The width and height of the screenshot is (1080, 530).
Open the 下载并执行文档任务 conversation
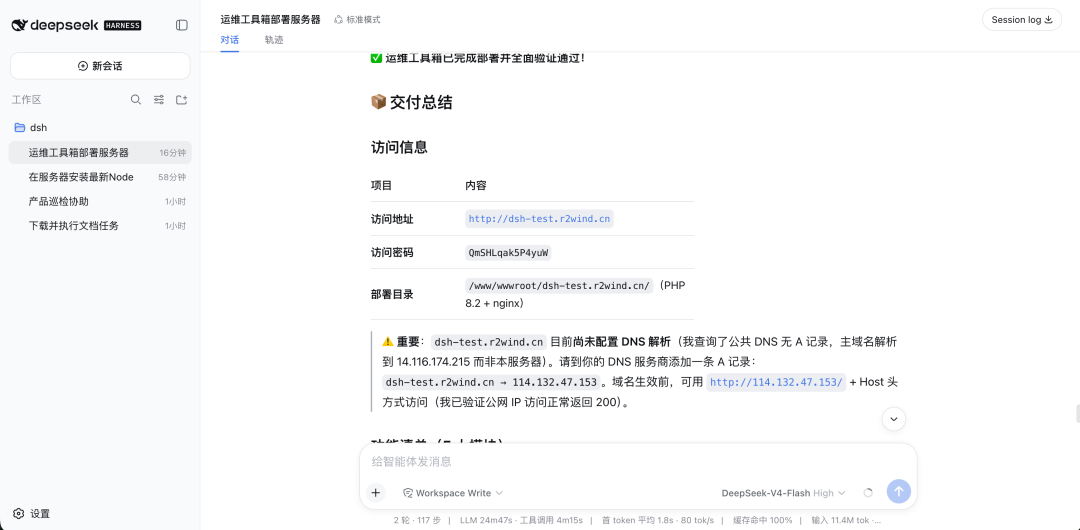click(100, 225)
